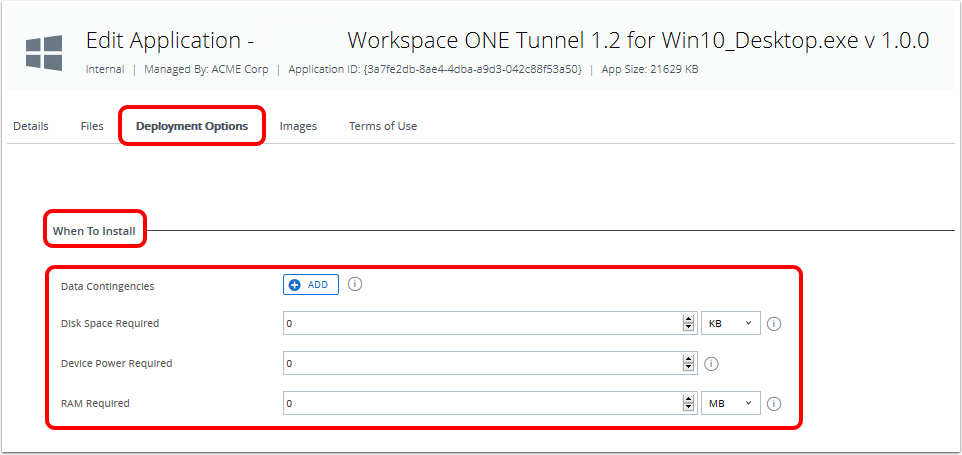This screenshot has width=962, height=455.
Task: Increase Disk Space Required with up arrow
Action: click(x=688, y=319)
